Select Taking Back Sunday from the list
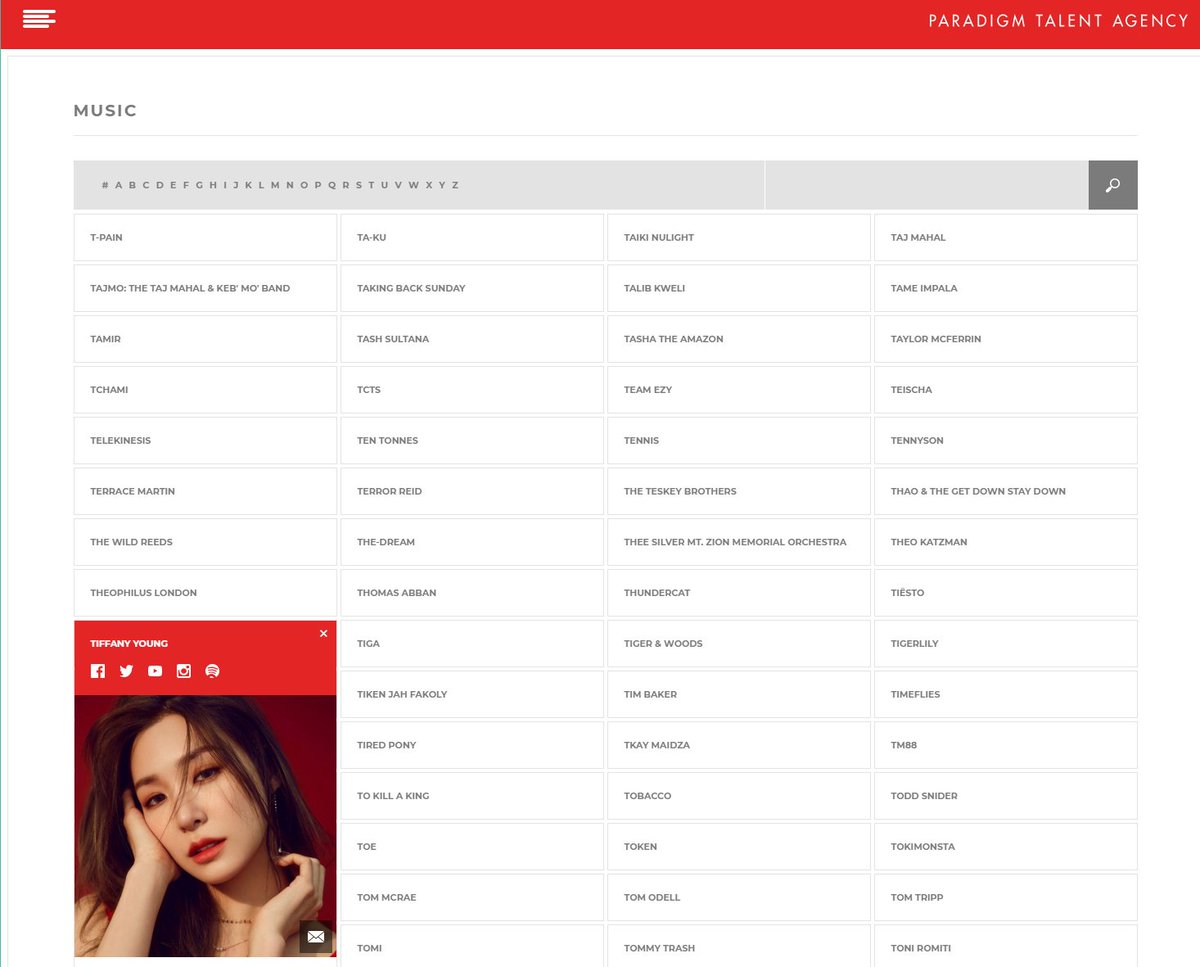1200x967 pixels. 472,288
